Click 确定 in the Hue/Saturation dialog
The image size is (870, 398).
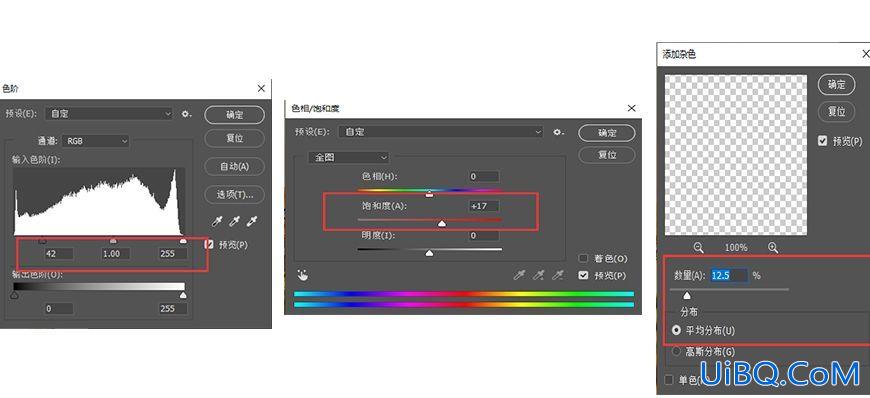607,133
